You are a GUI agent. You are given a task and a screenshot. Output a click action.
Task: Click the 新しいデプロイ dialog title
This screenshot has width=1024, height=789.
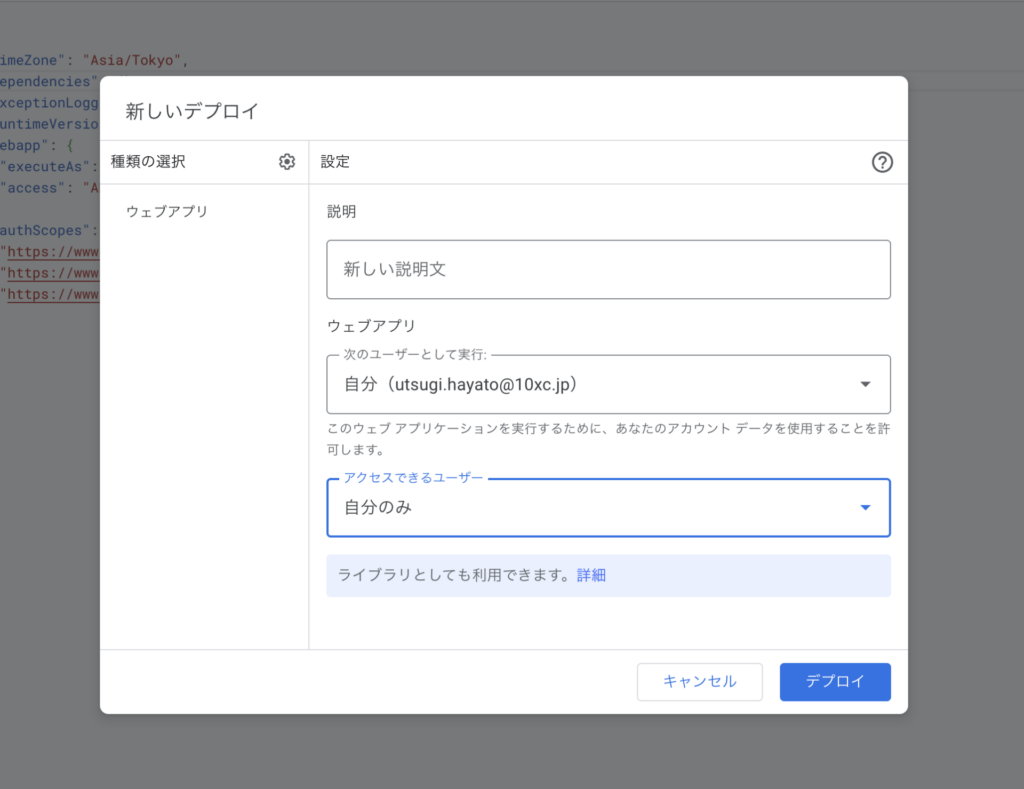pos(192,111)
